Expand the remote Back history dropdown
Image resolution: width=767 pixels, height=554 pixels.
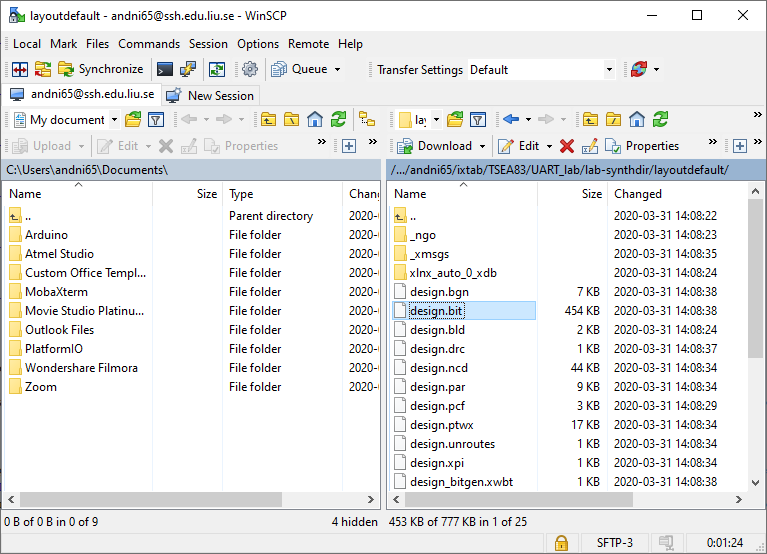pyautogui.click(x=528, y=120)
